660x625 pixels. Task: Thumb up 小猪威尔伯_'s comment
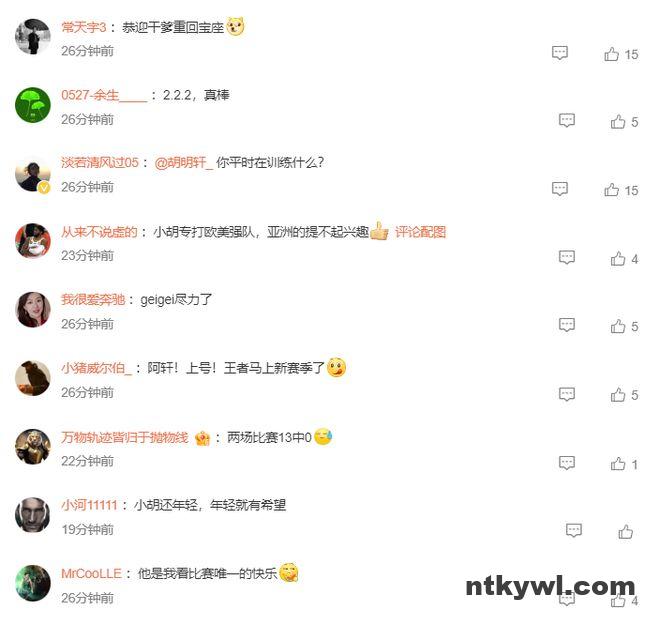point(618,395)
